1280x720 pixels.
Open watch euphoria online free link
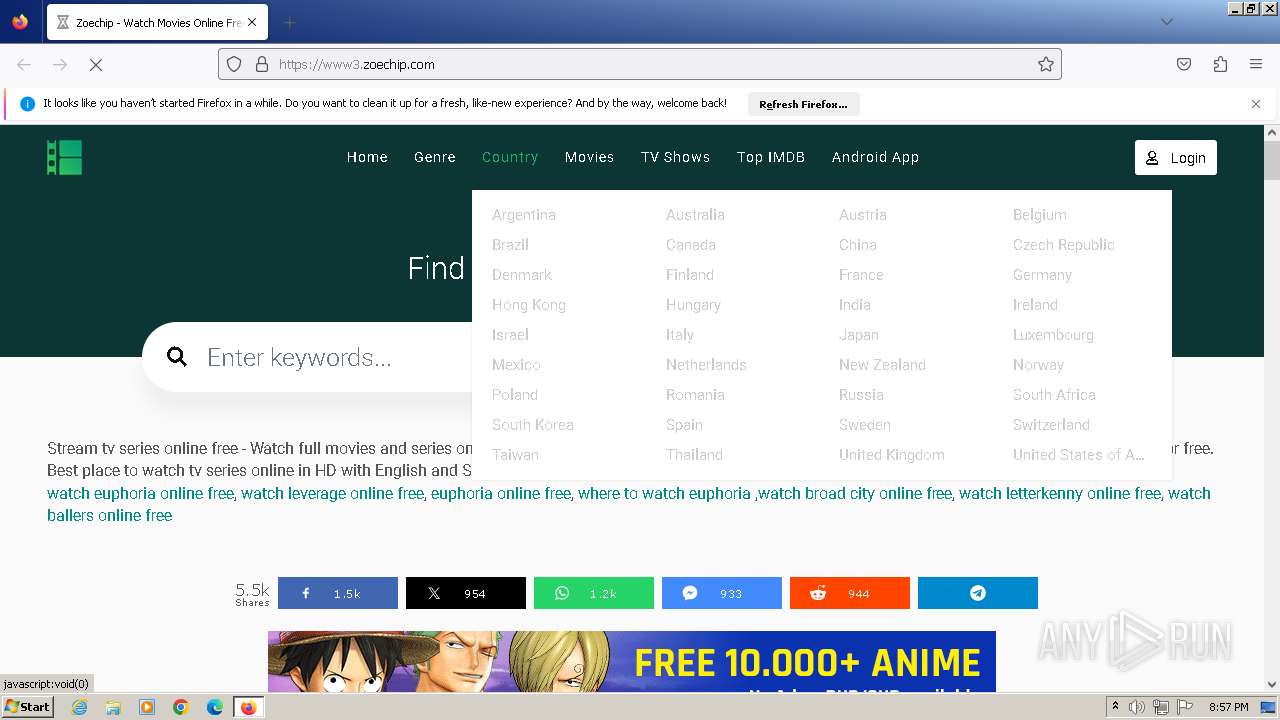[x=140, y=493]
